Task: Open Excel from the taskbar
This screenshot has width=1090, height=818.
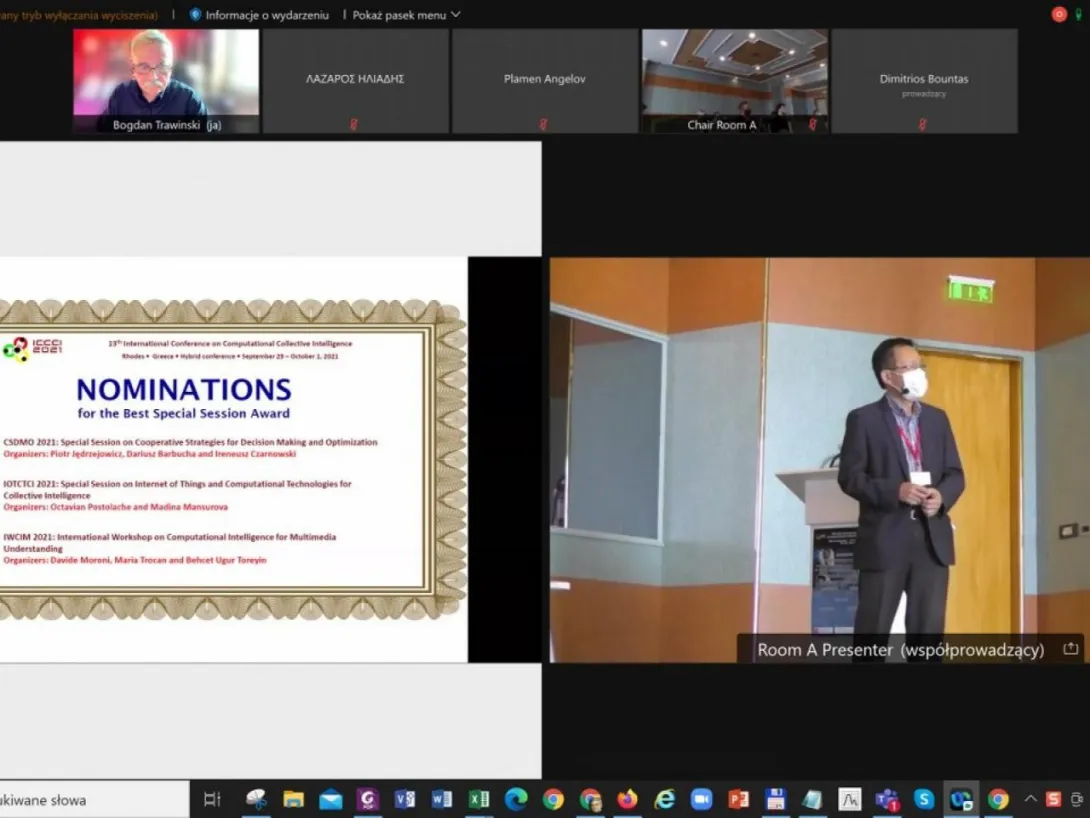Action: (x=479, y=799)
